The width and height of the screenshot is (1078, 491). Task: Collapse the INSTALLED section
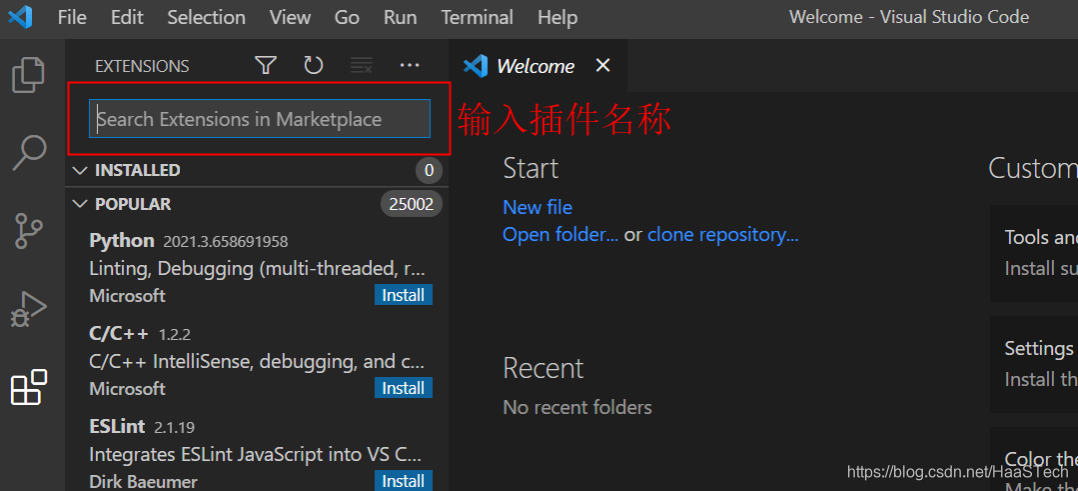tap(80, 170)
